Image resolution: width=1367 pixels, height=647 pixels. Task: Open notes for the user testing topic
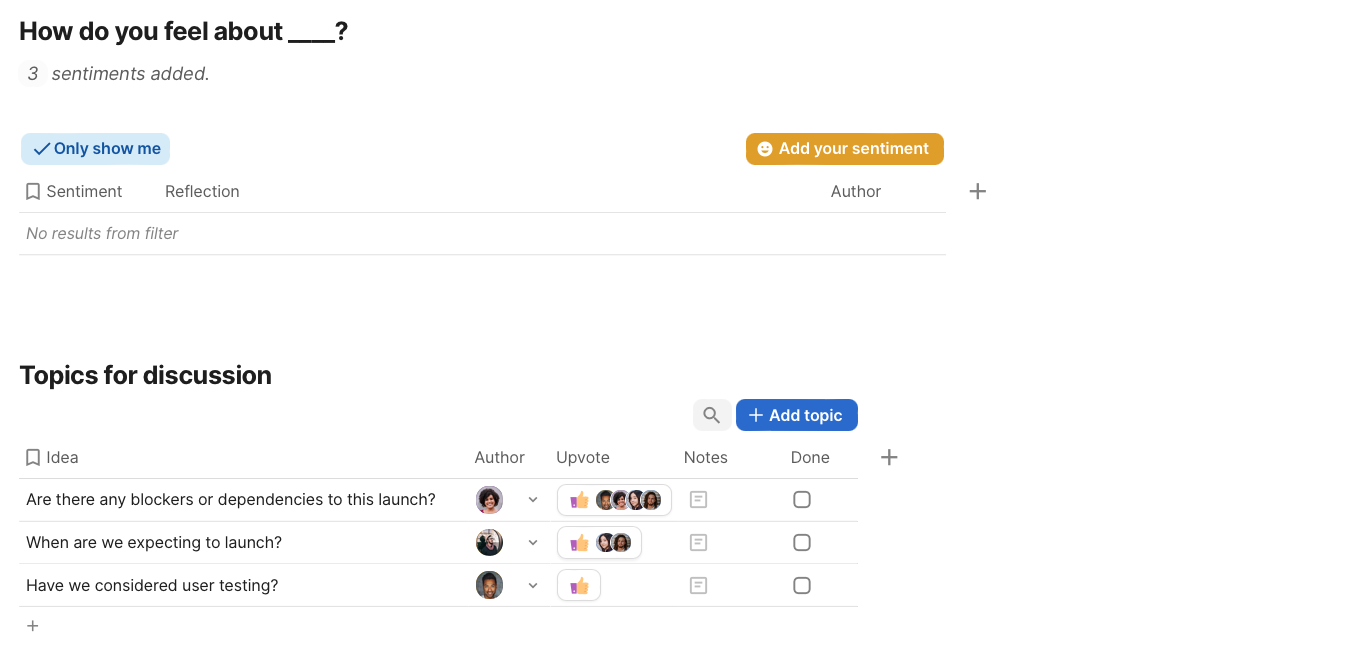click(698, 585)
